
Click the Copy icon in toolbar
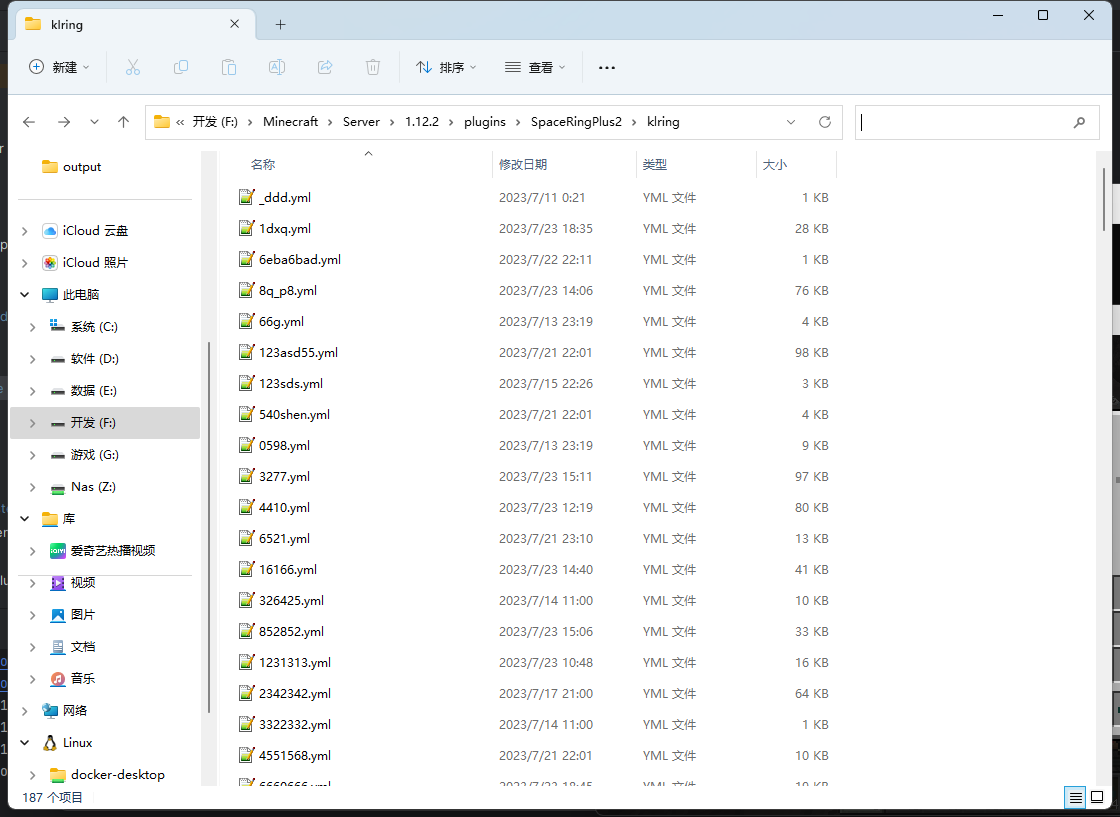tap(181, 67)
